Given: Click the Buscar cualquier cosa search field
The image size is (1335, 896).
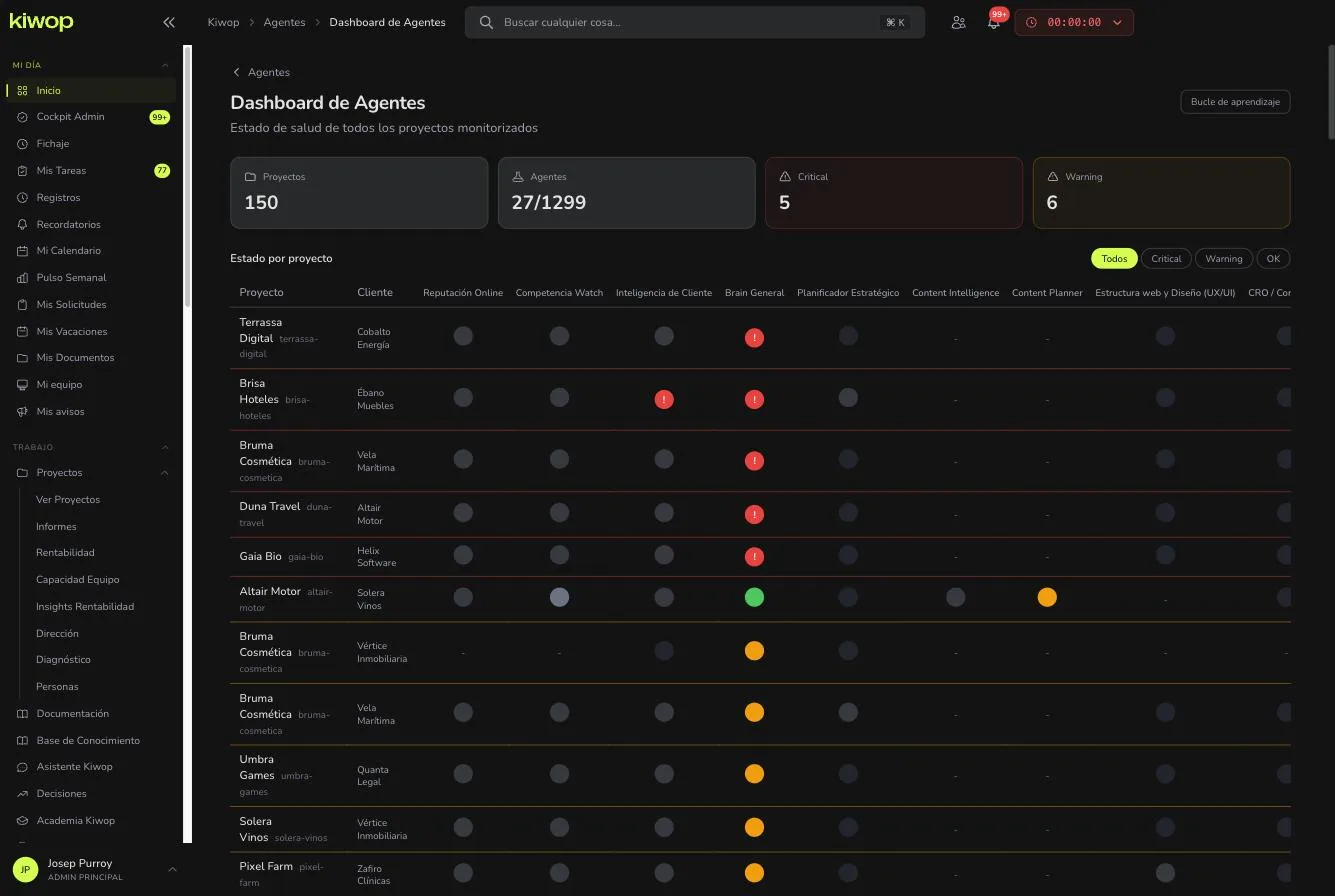Looking at the screenshot, I should point(695,22).
